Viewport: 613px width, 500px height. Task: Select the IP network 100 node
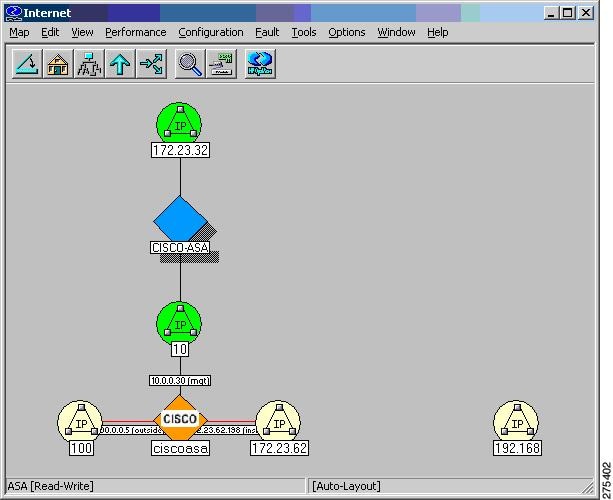pos(80,421)
